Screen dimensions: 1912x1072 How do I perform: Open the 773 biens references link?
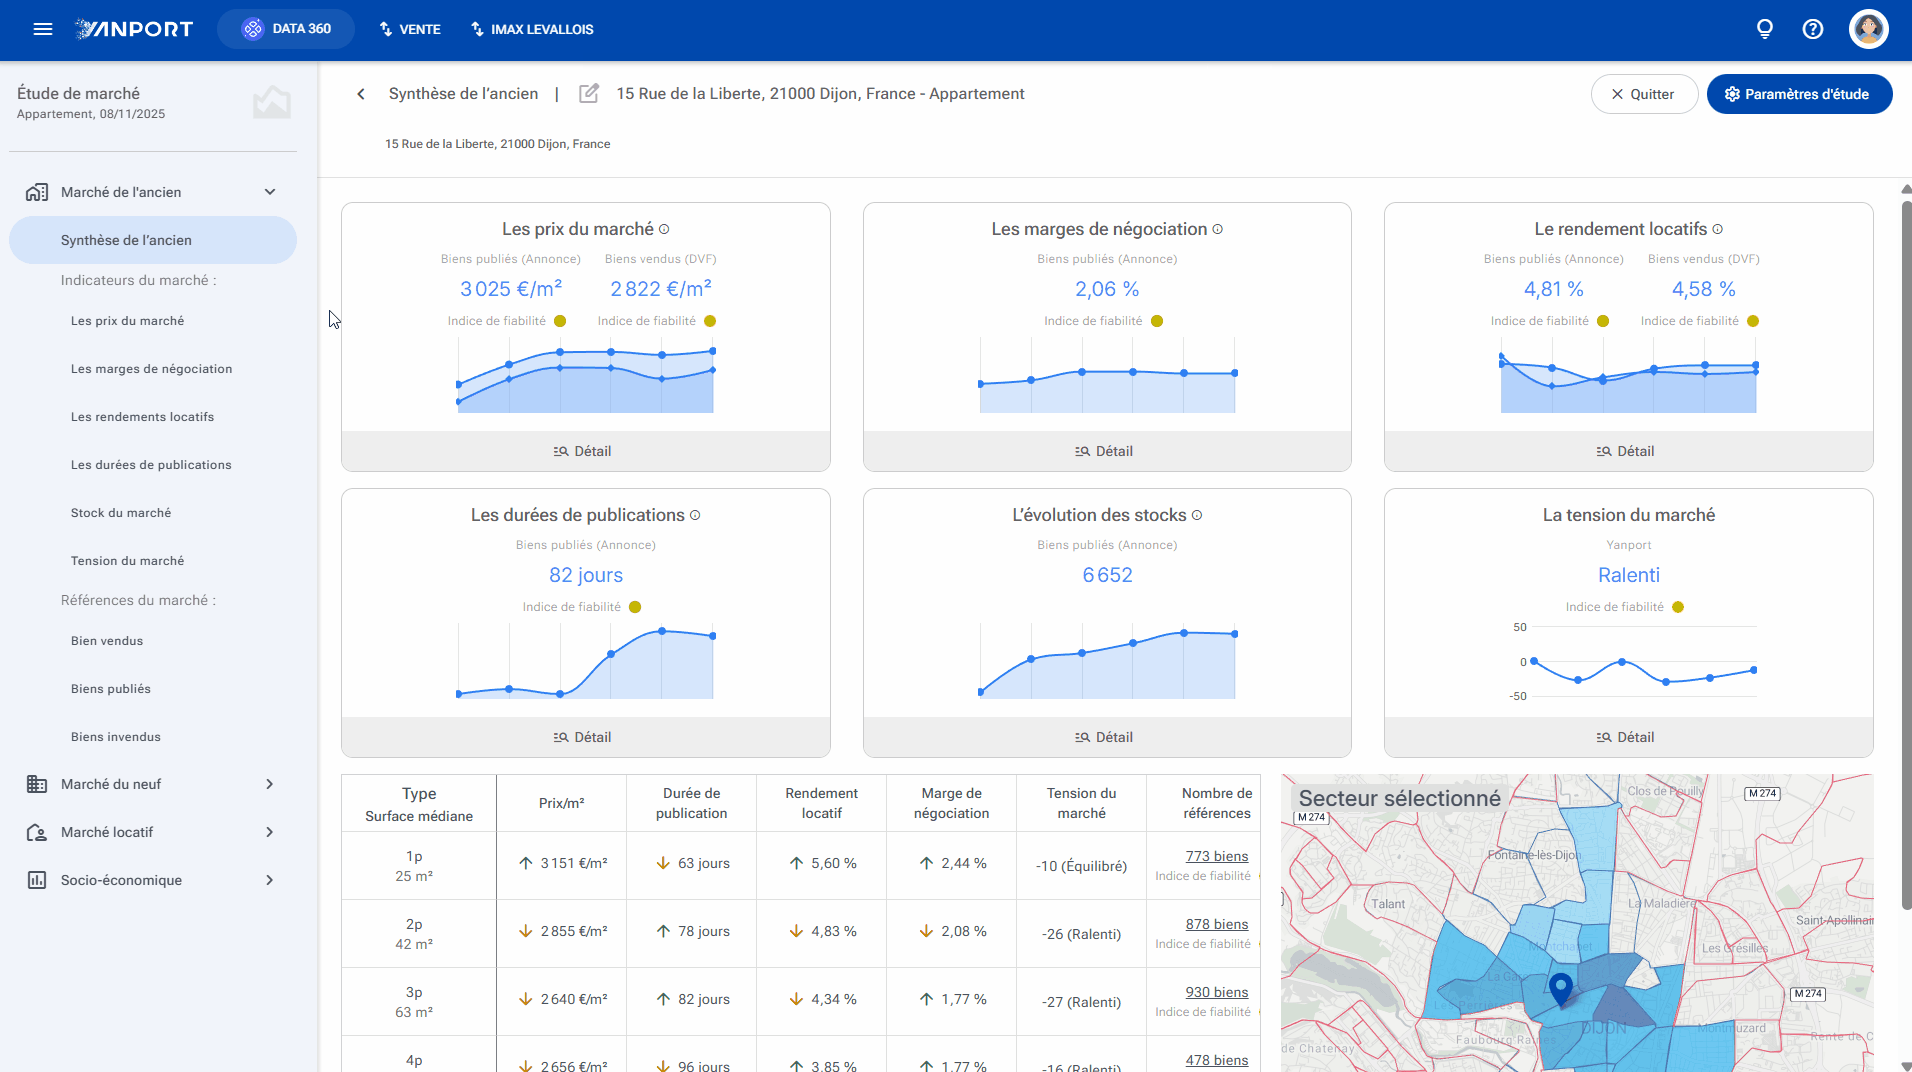tap(1217, 856)
